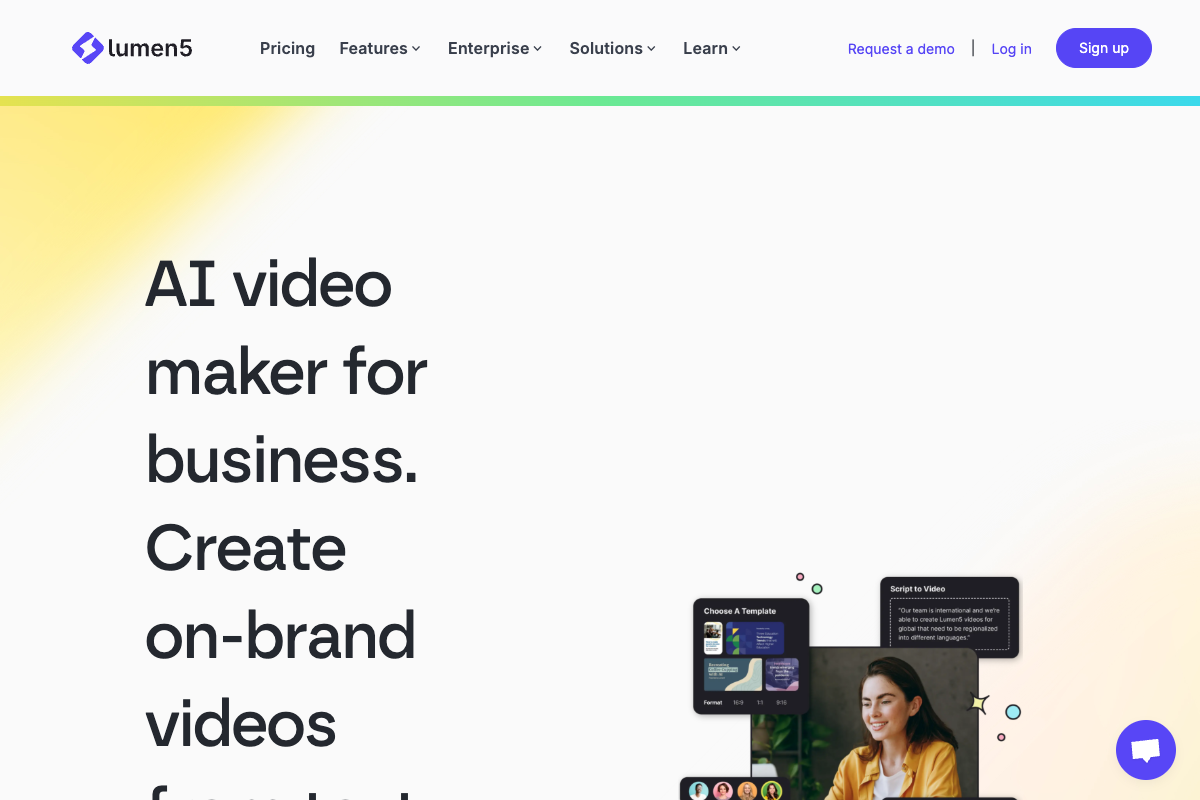This screenshot has height=800, width=1200.
Task: Open the Learn dropdown menu
Action: click(x=712, y=48)
